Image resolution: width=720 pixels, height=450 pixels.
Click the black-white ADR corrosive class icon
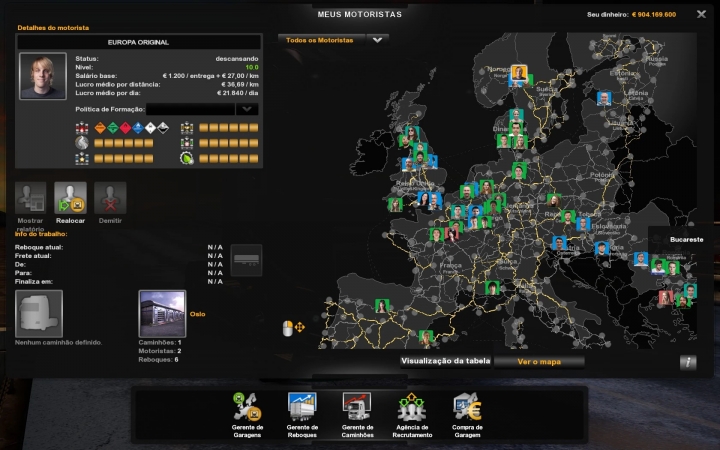pyautogui.click(x=163, y=128)
